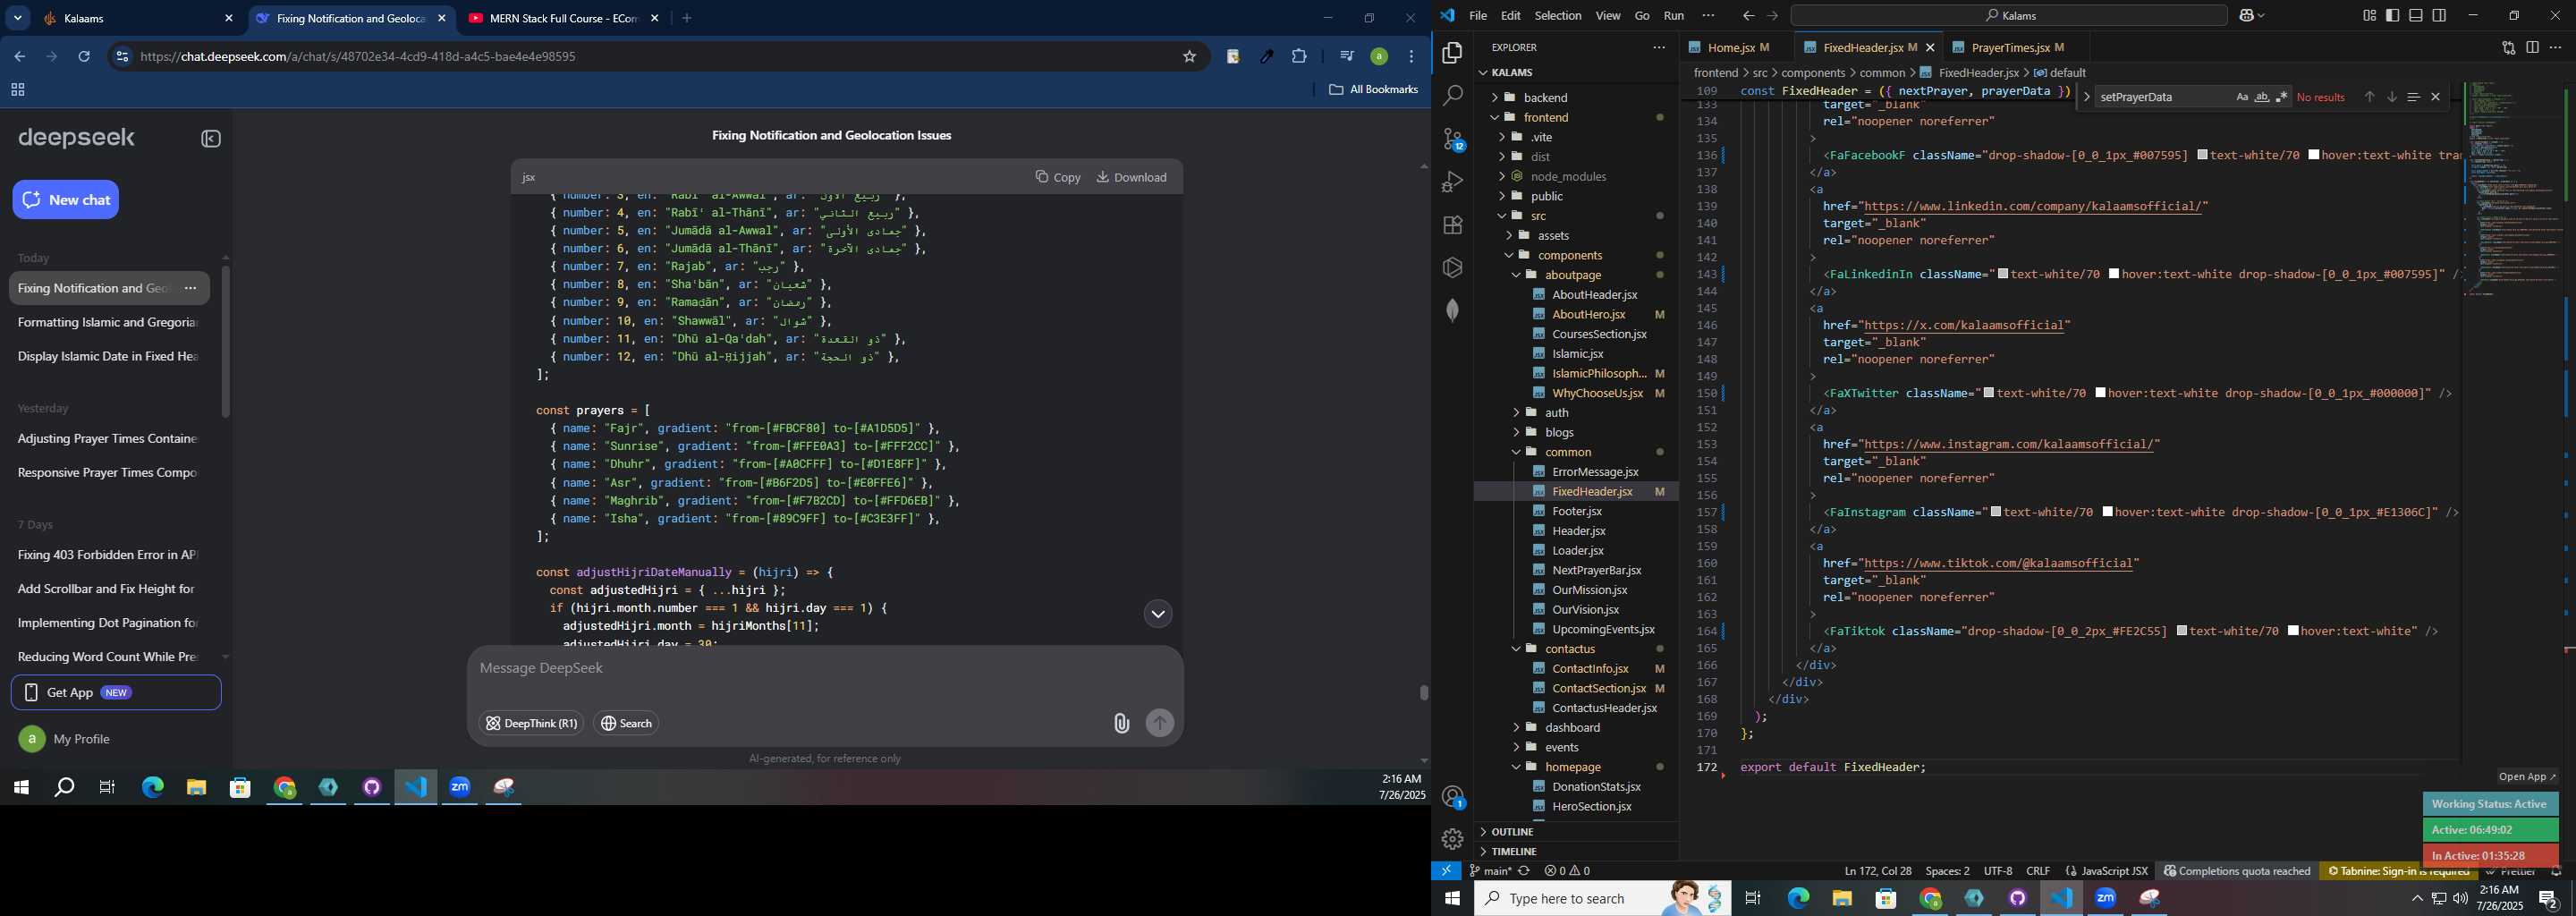Go to next match in find widget

click(2392, 97)
